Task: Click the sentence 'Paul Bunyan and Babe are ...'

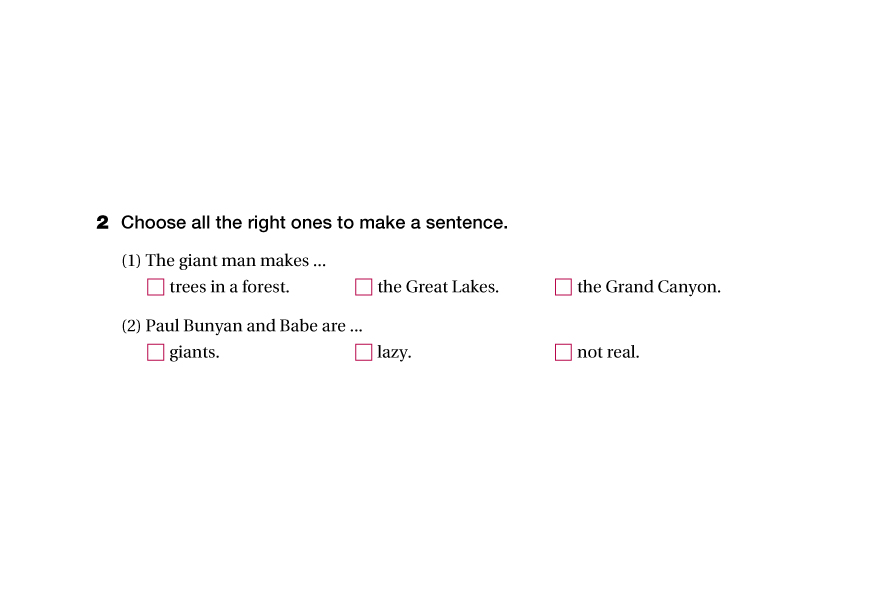Action: [254, 326]
